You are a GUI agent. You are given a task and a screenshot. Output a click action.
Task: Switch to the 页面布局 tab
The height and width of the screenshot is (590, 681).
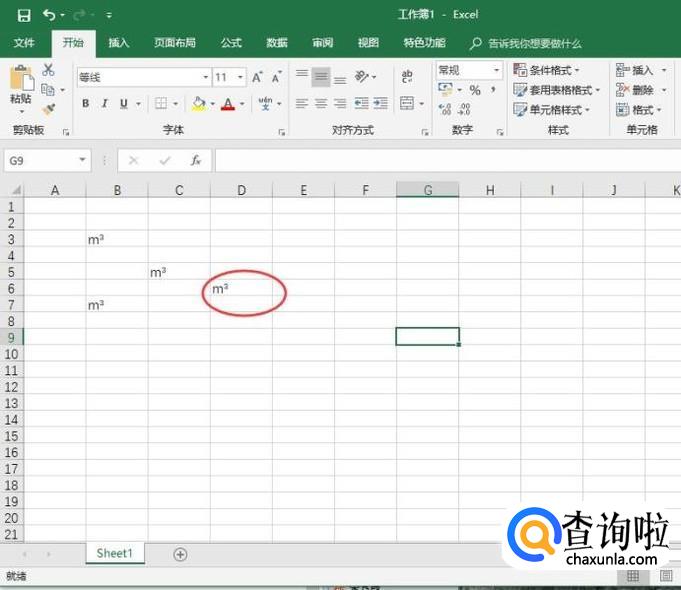175,43
